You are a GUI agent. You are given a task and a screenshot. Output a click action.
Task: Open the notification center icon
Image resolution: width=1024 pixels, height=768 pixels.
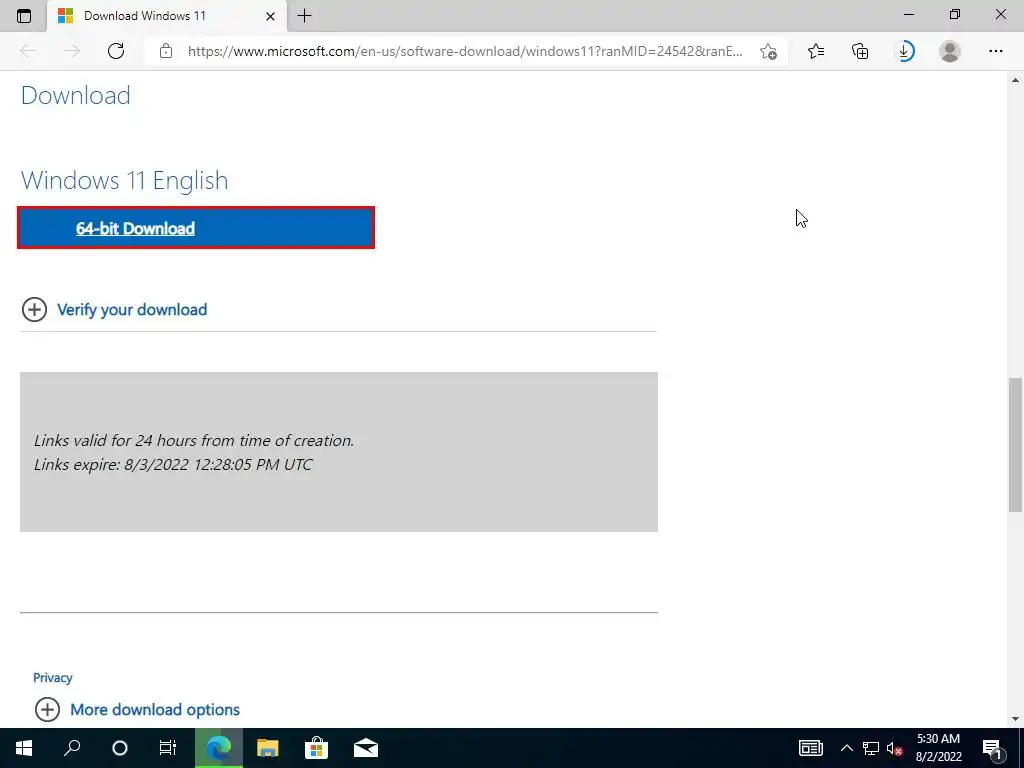(991, 748)
